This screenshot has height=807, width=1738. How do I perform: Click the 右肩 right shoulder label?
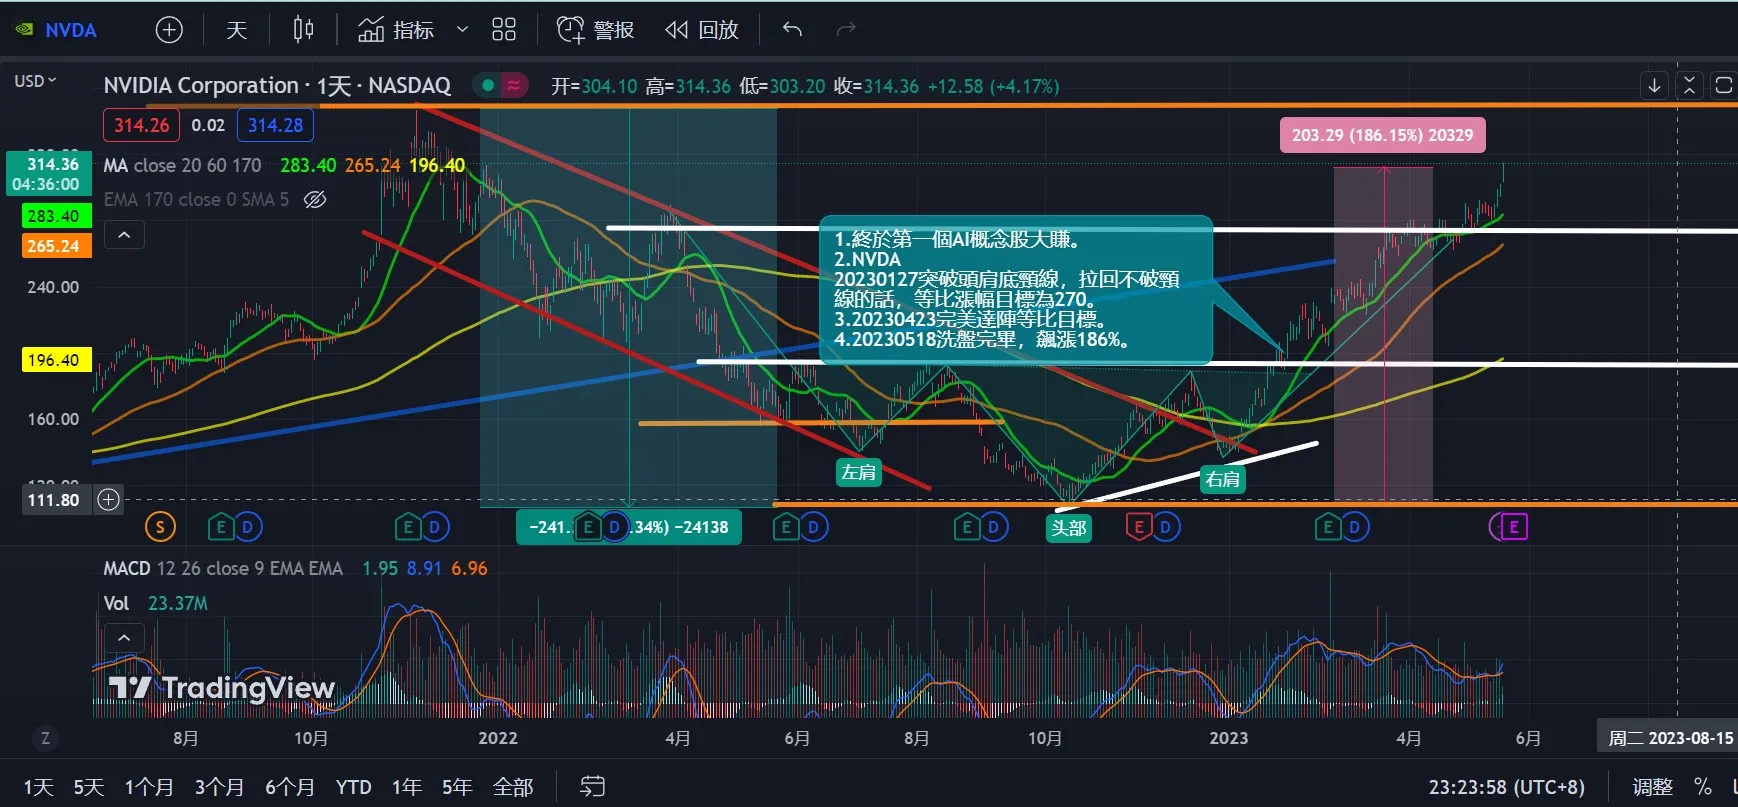[1222, 479]
